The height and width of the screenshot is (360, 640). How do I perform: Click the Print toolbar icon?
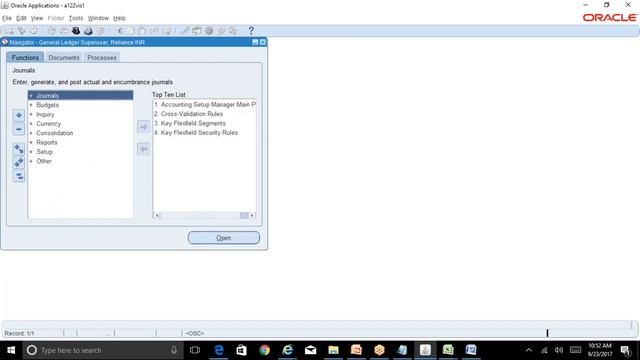click(88, 31)
